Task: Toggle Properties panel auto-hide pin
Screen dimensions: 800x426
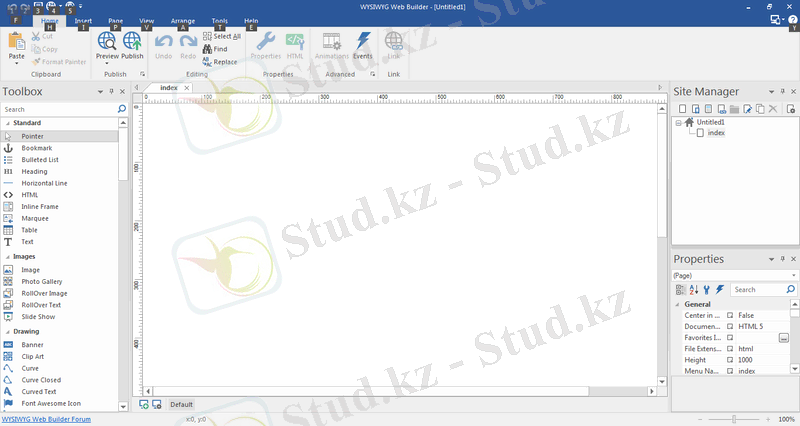Action: 783,259
